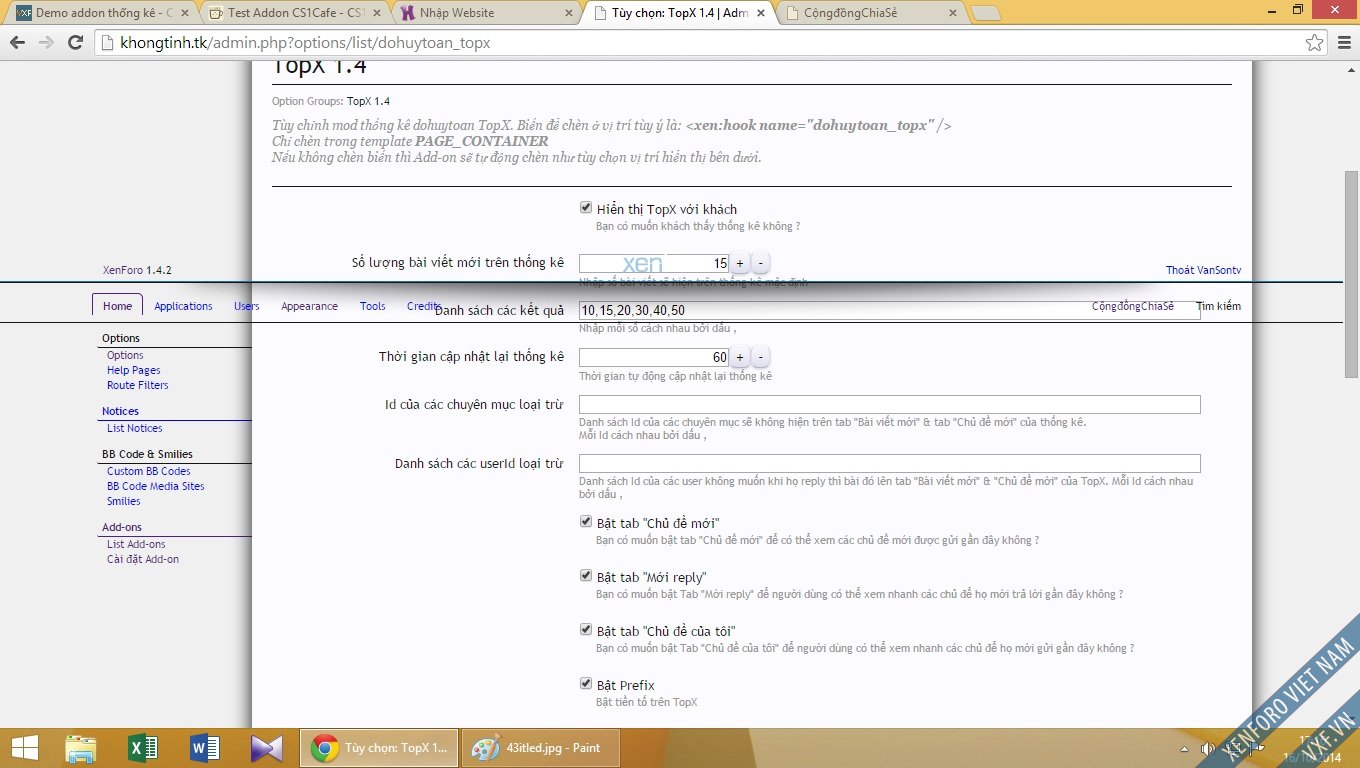Open List Notices in the sidebar
The image size is (1360, 768).
[x=135, y=428]
